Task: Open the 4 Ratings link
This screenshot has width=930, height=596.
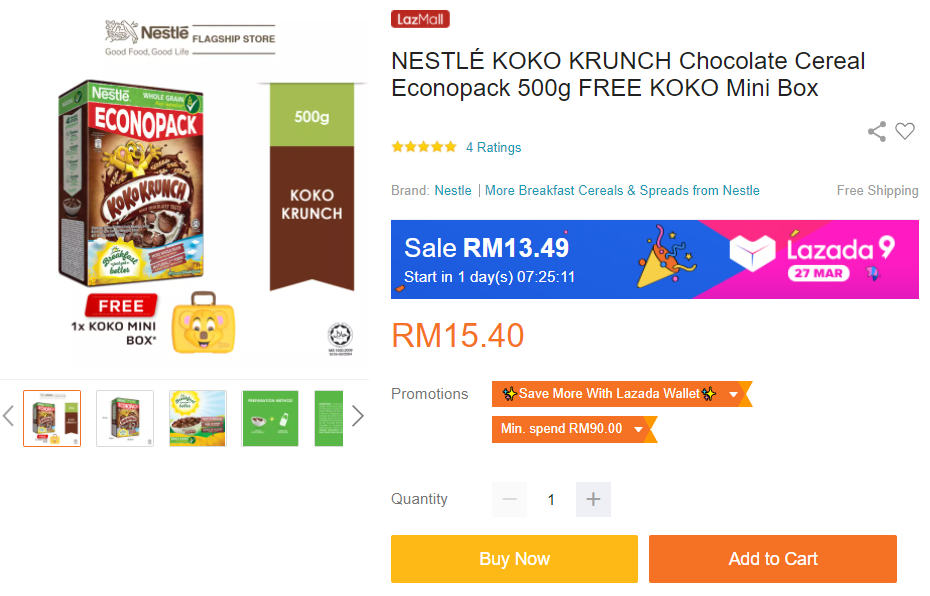Action: 494,147
